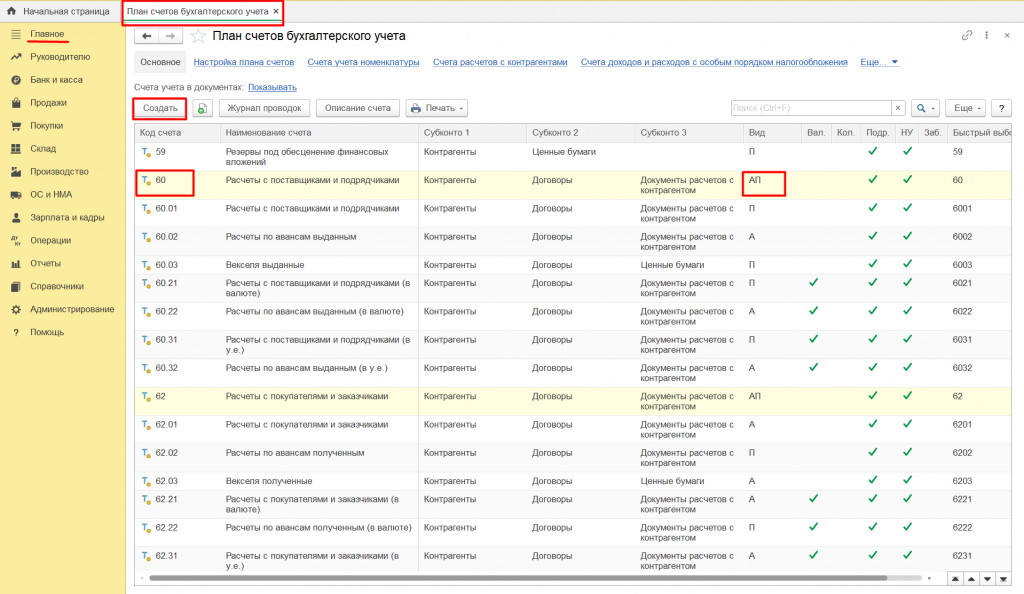Expand the Печать dropdown
Image resolution: width=1024 pixels, height=594 pixels.
point(438,108)
